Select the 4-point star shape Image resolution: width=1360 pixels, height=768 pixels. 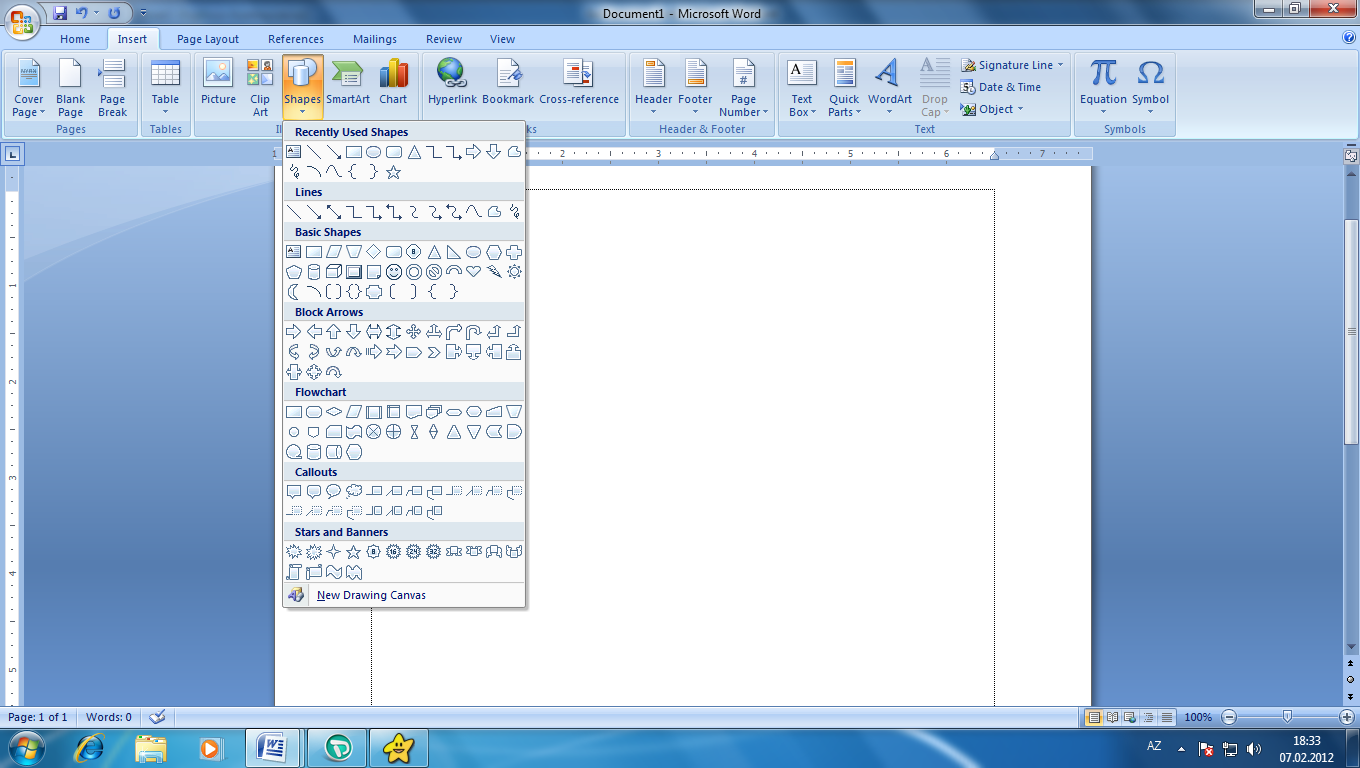pyautogui.click(x=334, y=552)
